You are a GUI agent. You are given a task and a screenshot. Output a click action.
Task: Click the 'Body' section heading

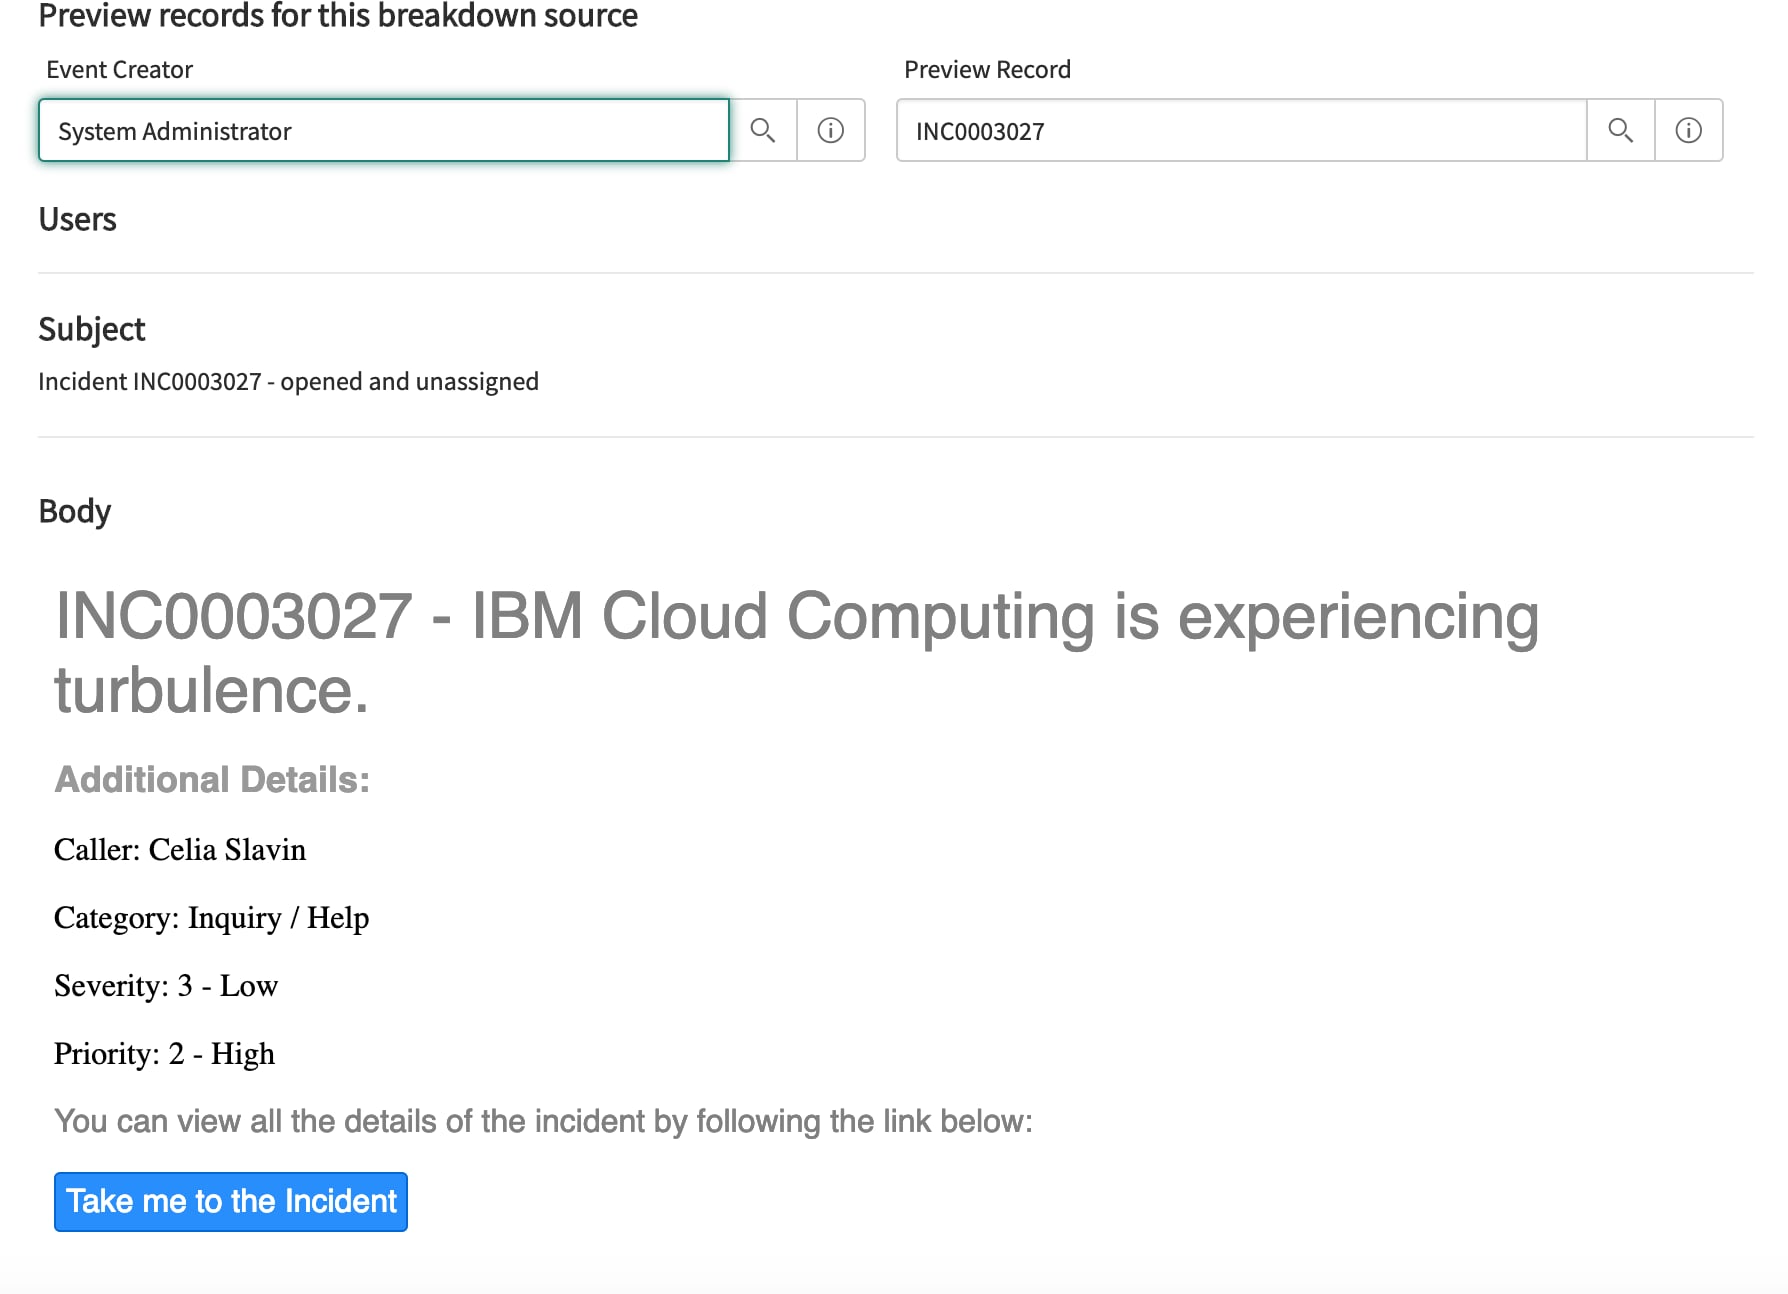(x=75, y=511)
